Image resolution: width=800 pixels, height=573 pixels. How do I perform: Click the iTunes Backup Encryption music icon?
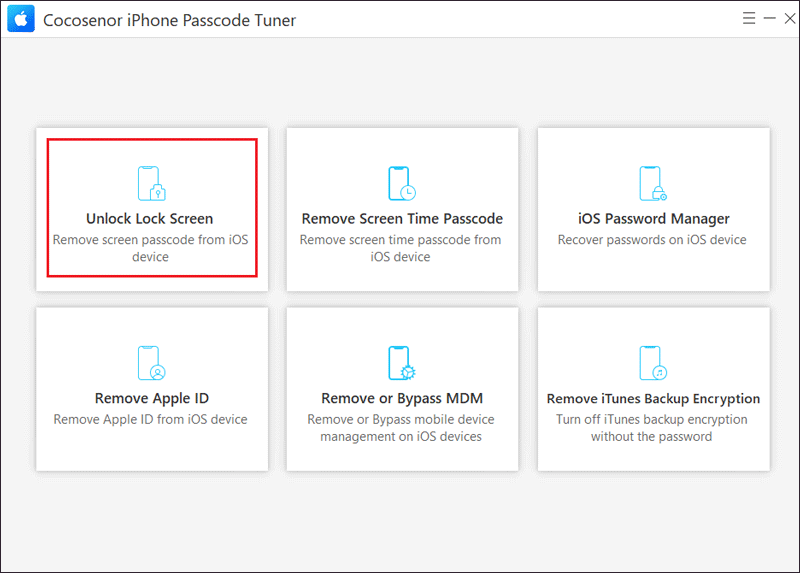(653, 363)
